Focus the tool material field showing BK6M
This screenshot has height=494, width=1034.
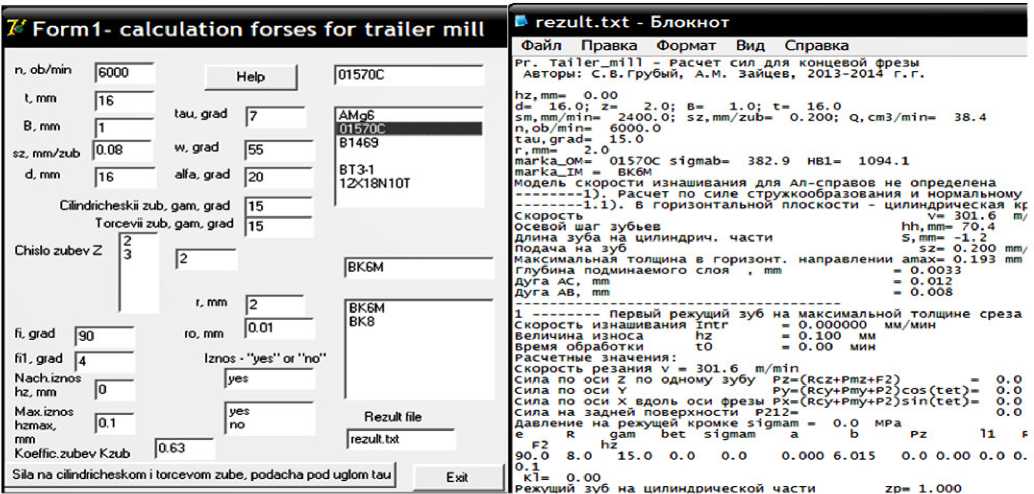coord(418,268)
